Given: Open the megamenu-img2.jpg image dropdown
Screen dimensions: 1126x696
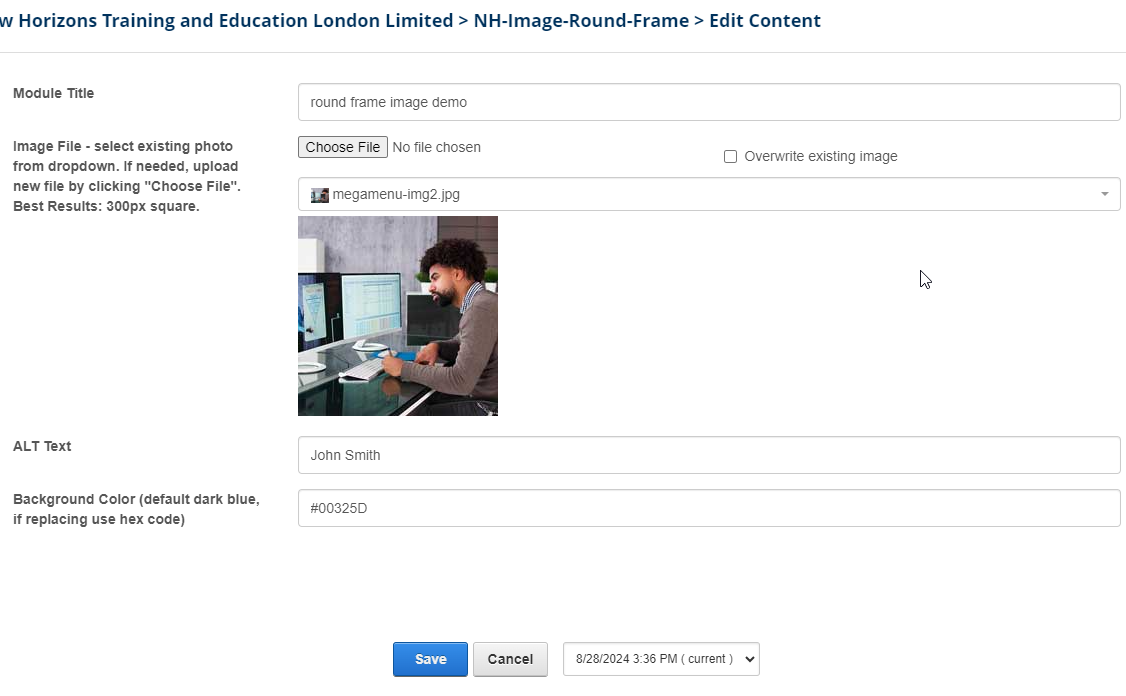Looking at the screenshot, I should pos(700,195).
